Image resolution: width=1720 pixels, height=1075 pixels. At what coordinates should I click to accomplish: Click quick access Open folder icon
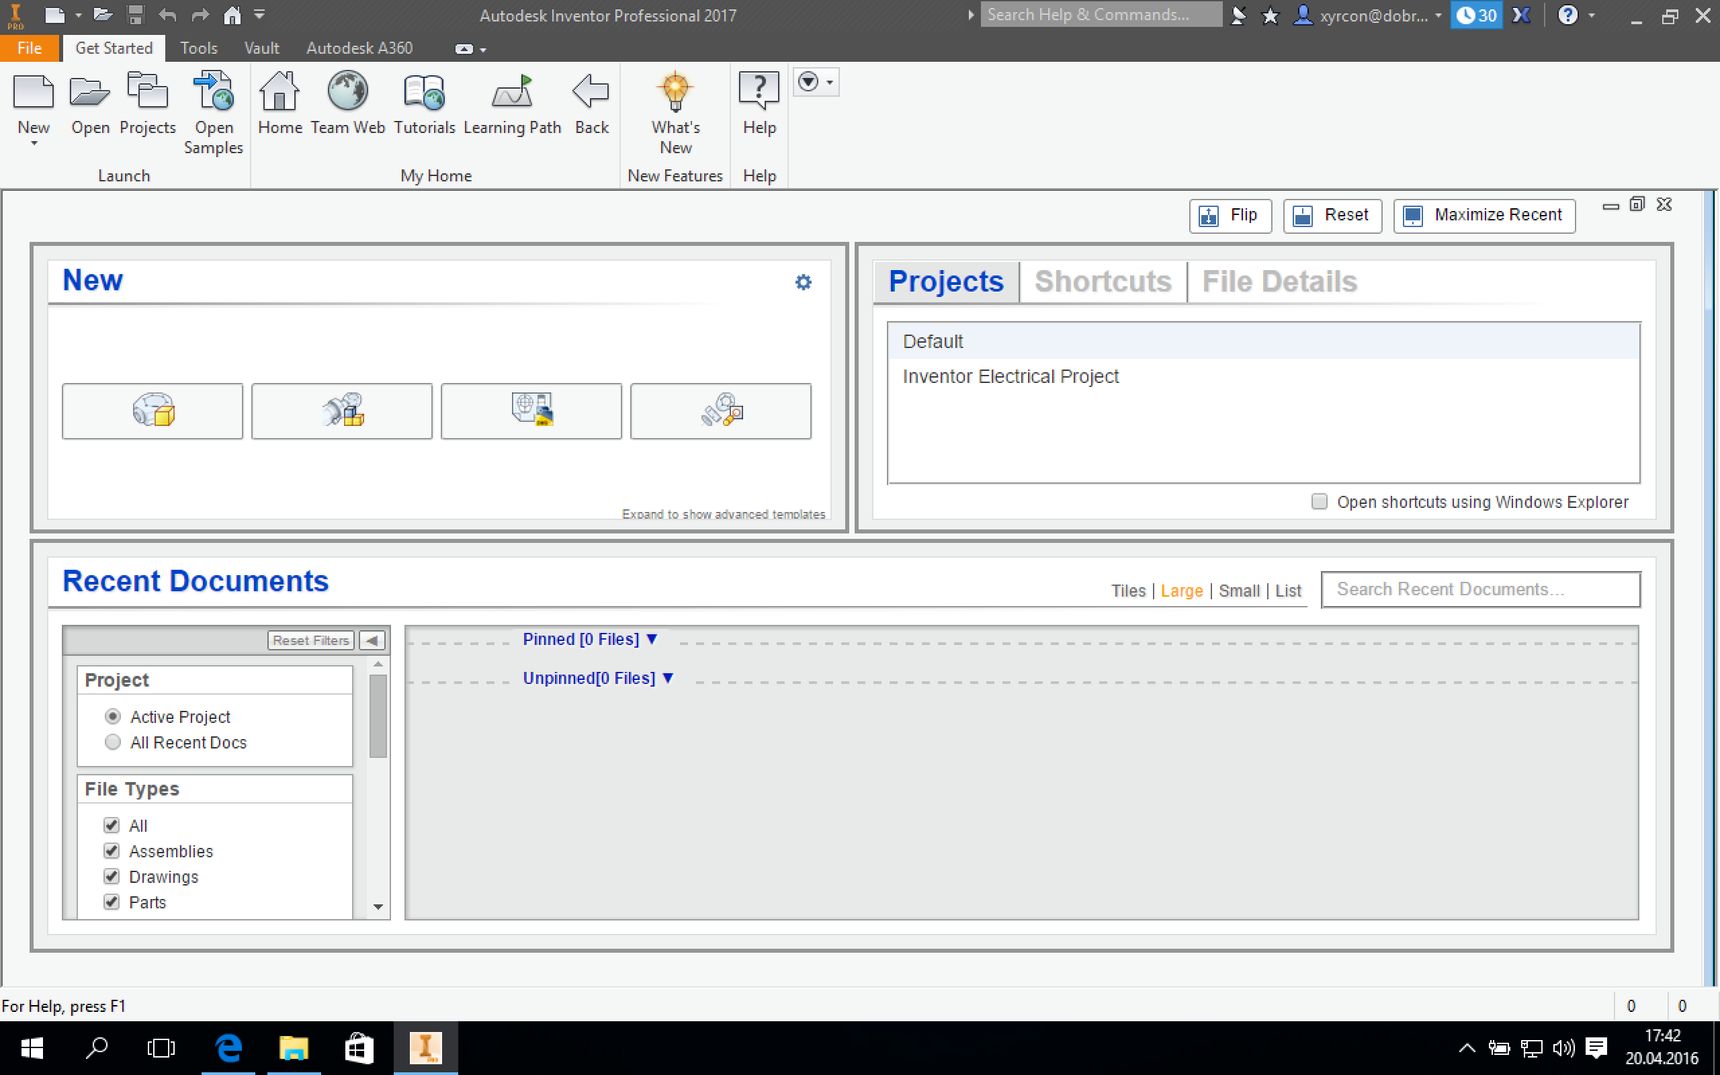point(102,15)
